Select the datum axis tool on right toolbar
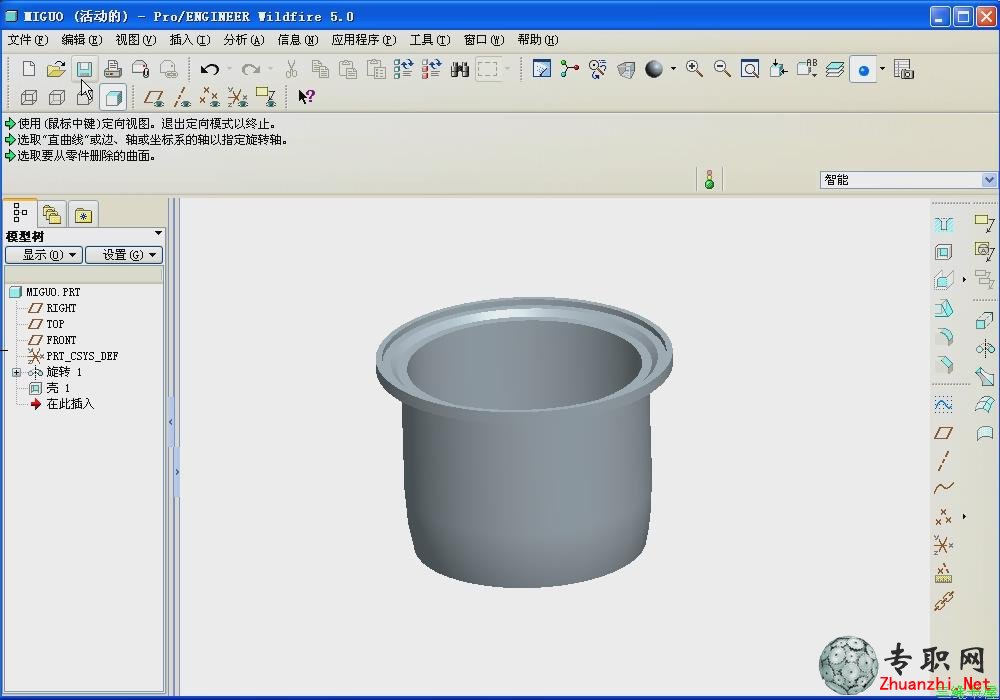The width and height of the screenshot is (1000, 700). (x=944, y=460)
